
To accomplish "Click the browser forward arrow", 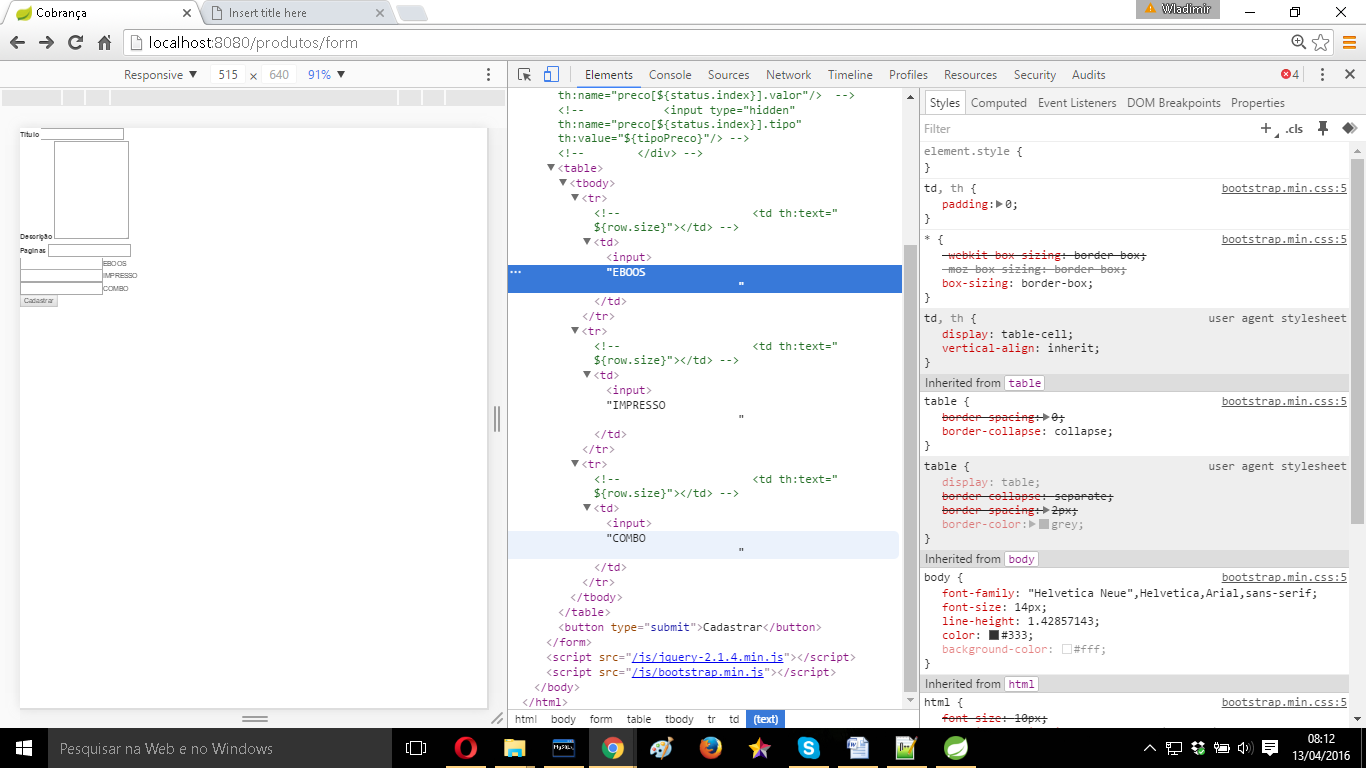I will click(46, 43).
